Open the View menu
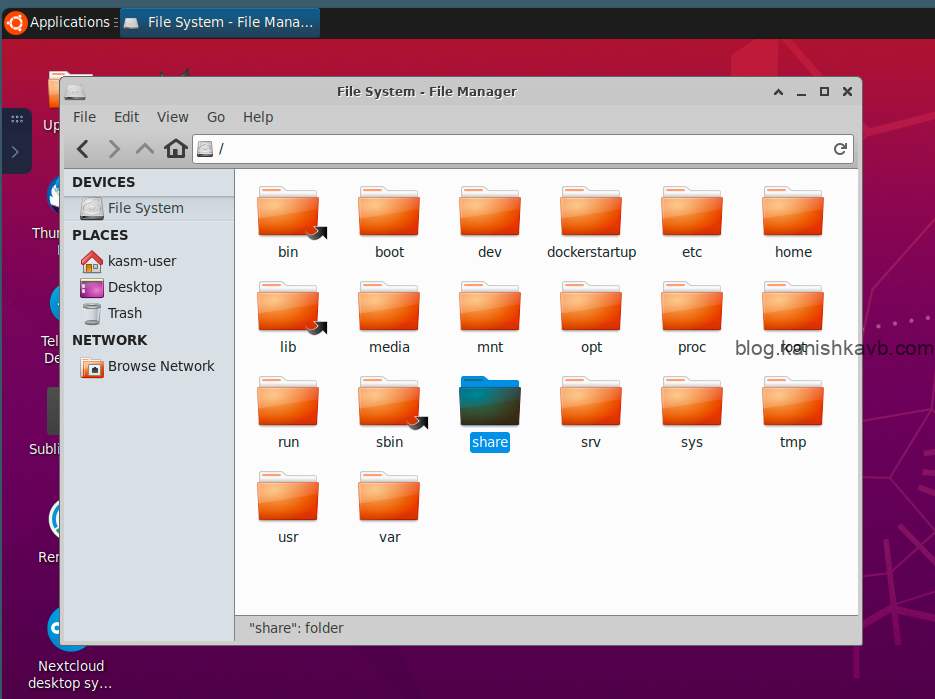935x699 pixels. point(173,117)
